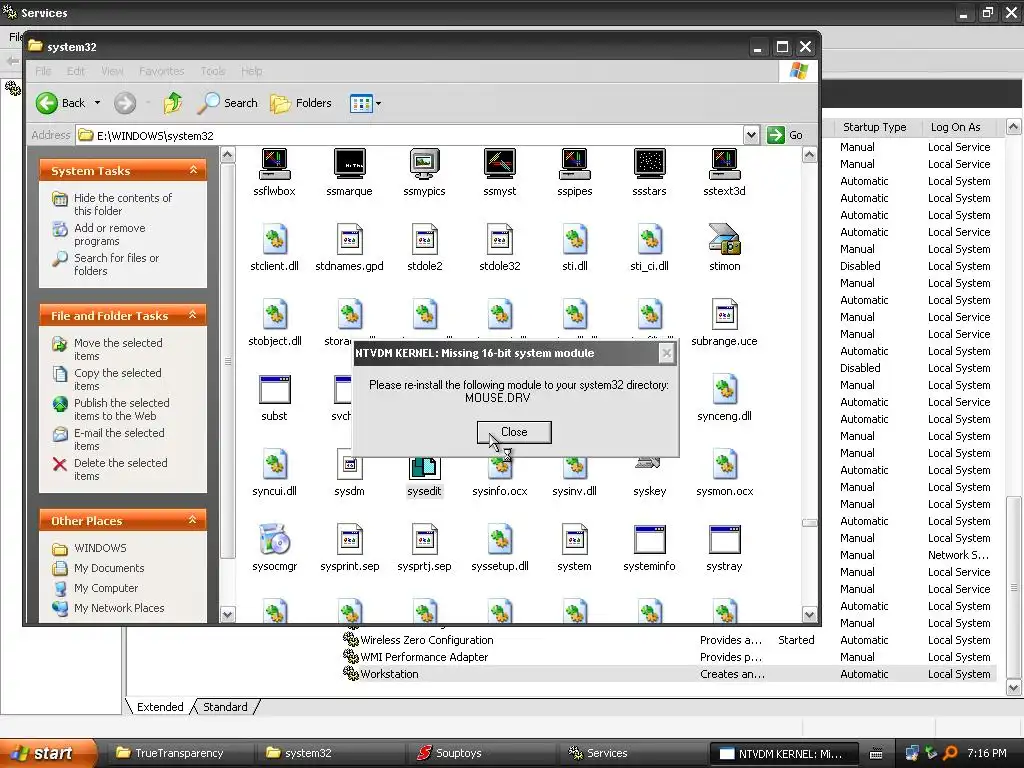
Task: Select the systray file icon
Action: tap(724, 540)
